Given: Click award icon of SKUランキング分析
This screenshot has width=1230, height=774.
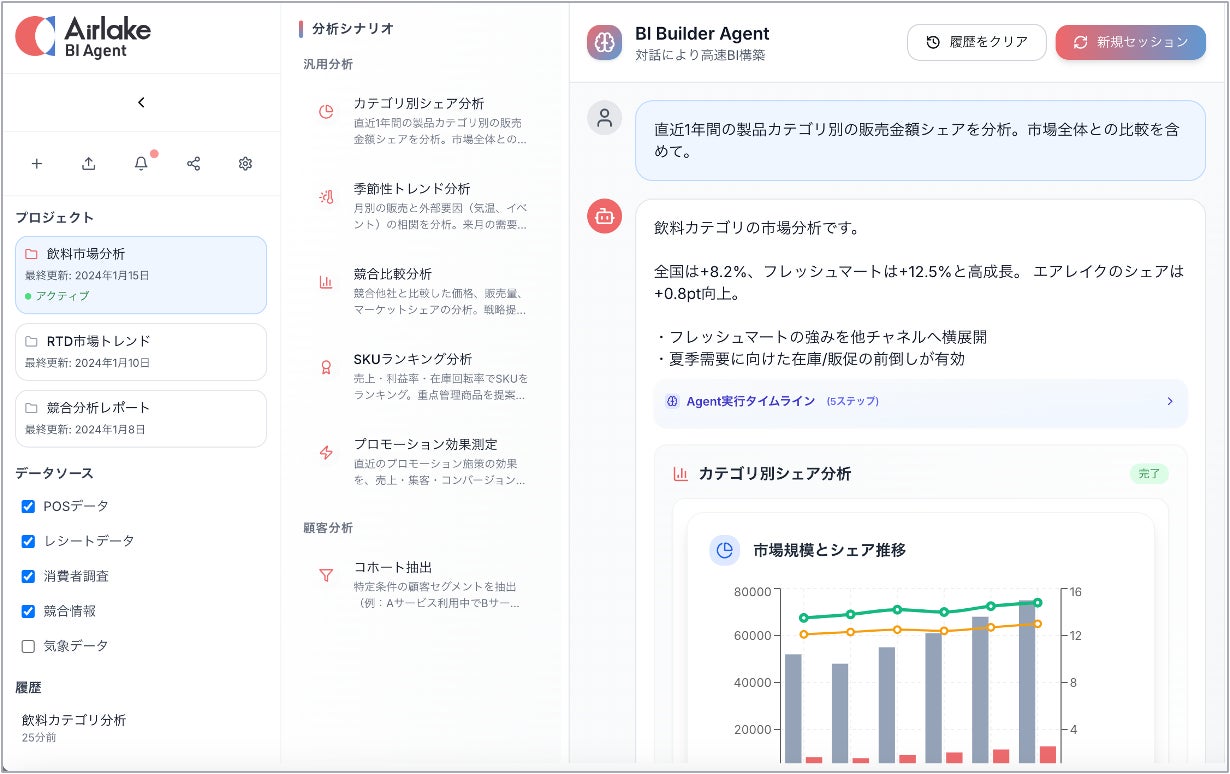Looking at the screenshot, I should point(326,367).
